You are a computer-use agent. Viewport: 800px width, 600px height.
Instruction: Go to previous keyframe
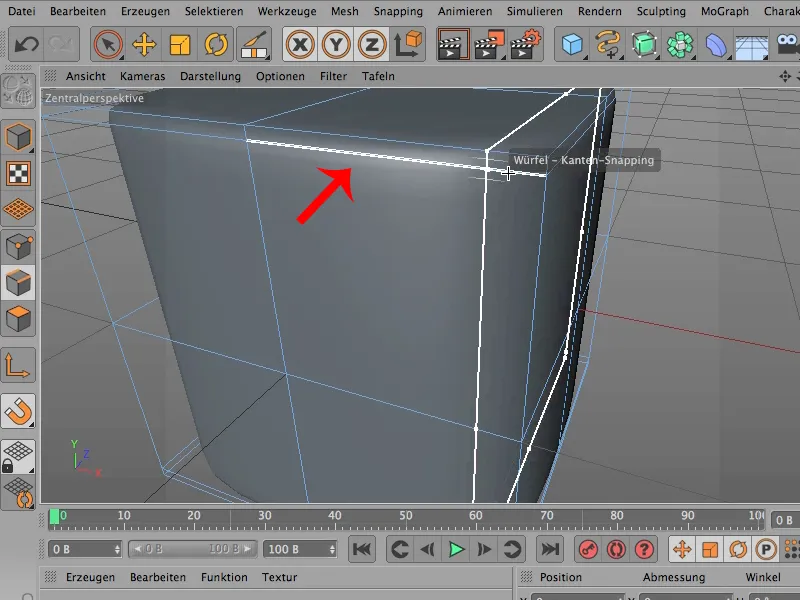tap(399, 549)
